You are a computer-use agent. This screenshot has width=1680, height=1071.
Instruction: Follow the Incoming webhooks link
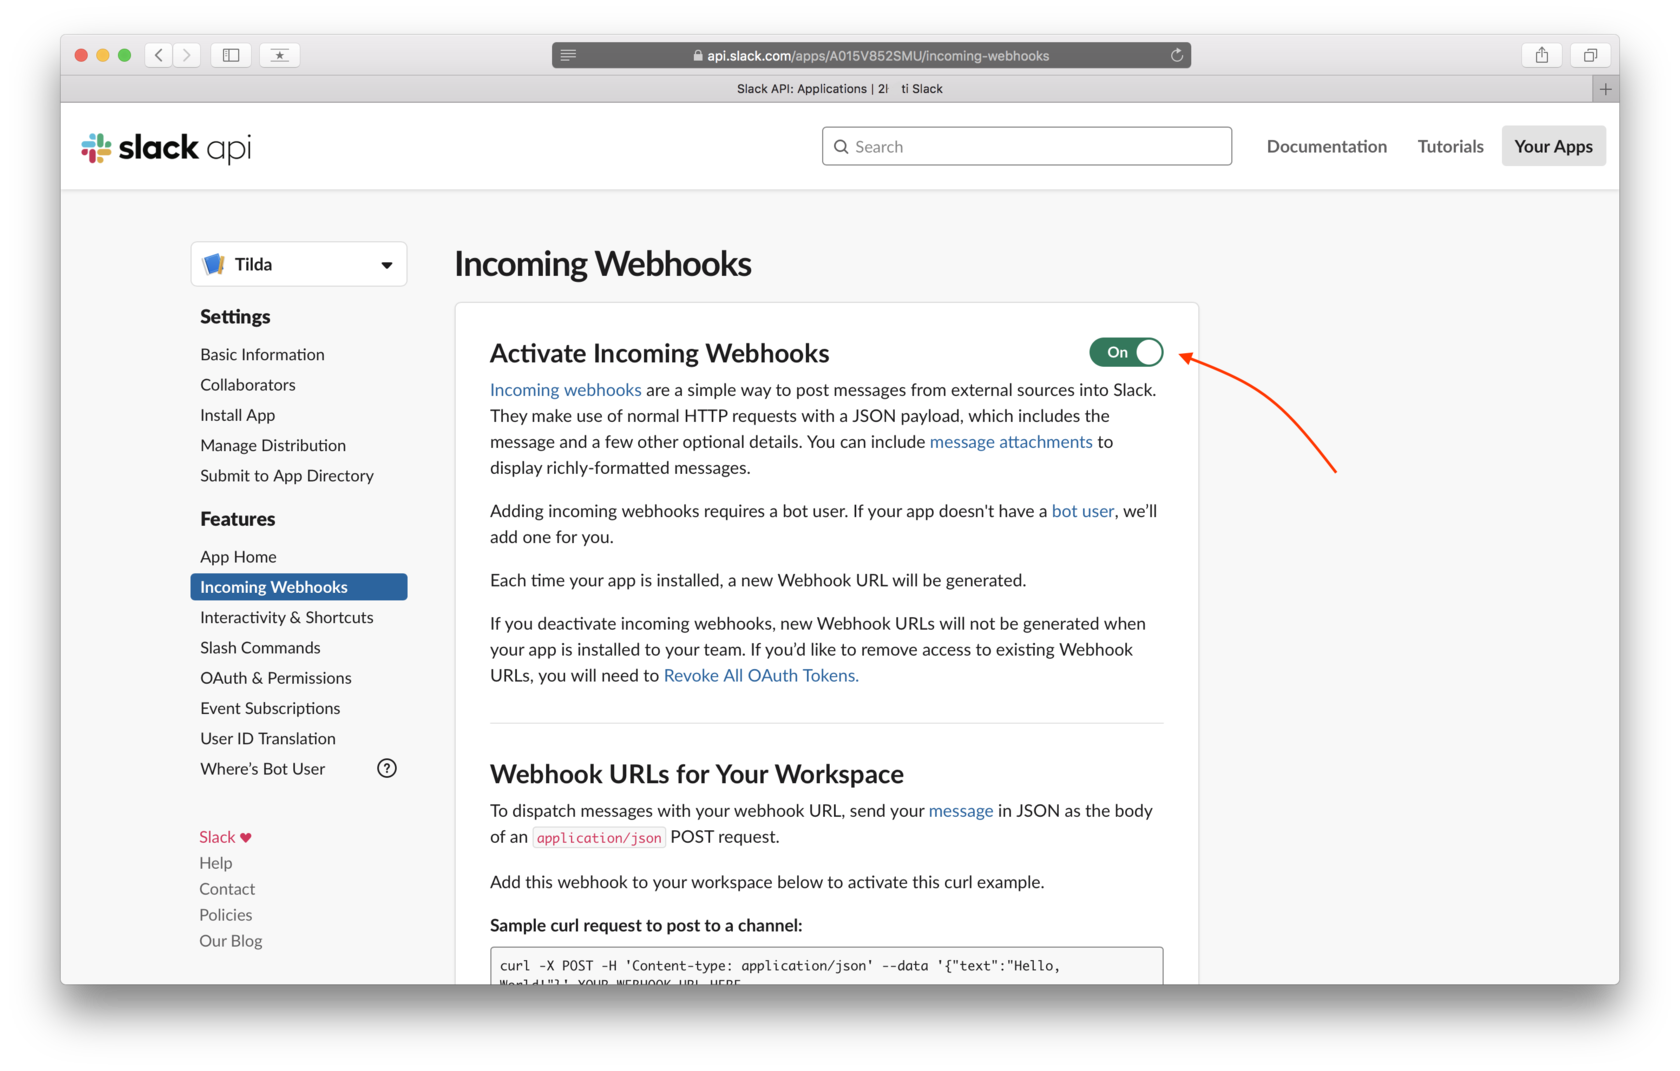click(x=565, y=390)
